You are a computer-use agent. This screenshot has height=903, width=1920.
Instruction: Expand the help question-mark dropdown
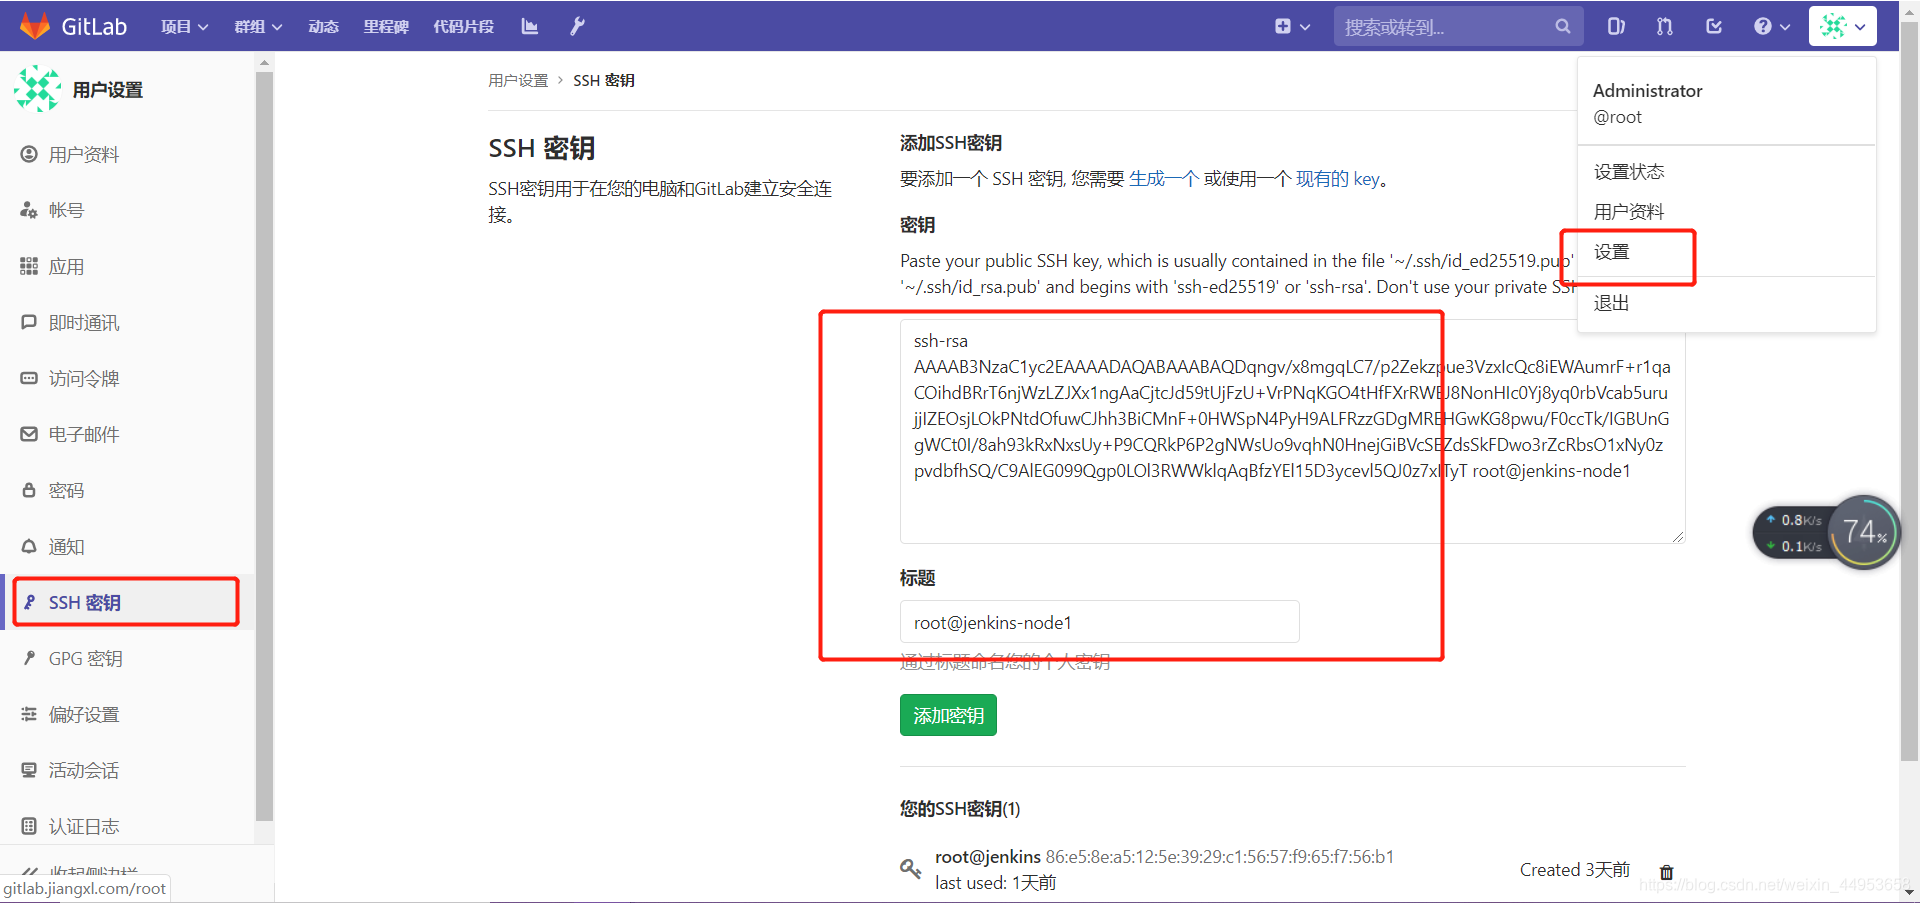pos(1771,27)
